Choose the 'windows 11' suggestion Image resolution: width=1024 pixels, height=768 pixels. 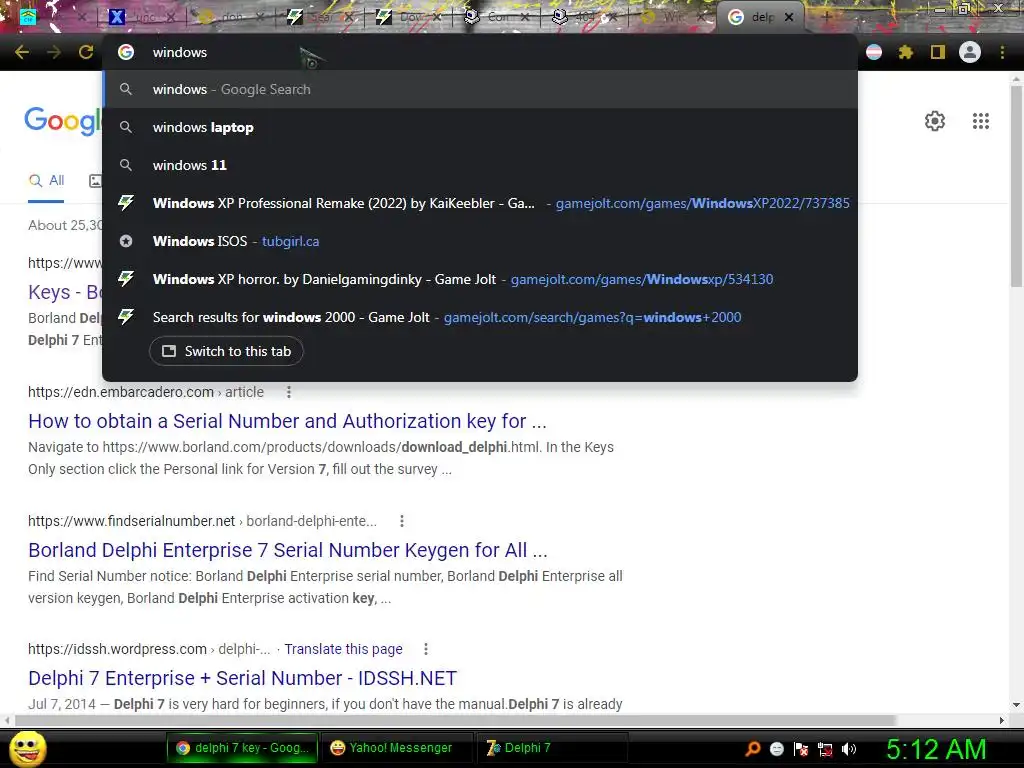(480, 165)
